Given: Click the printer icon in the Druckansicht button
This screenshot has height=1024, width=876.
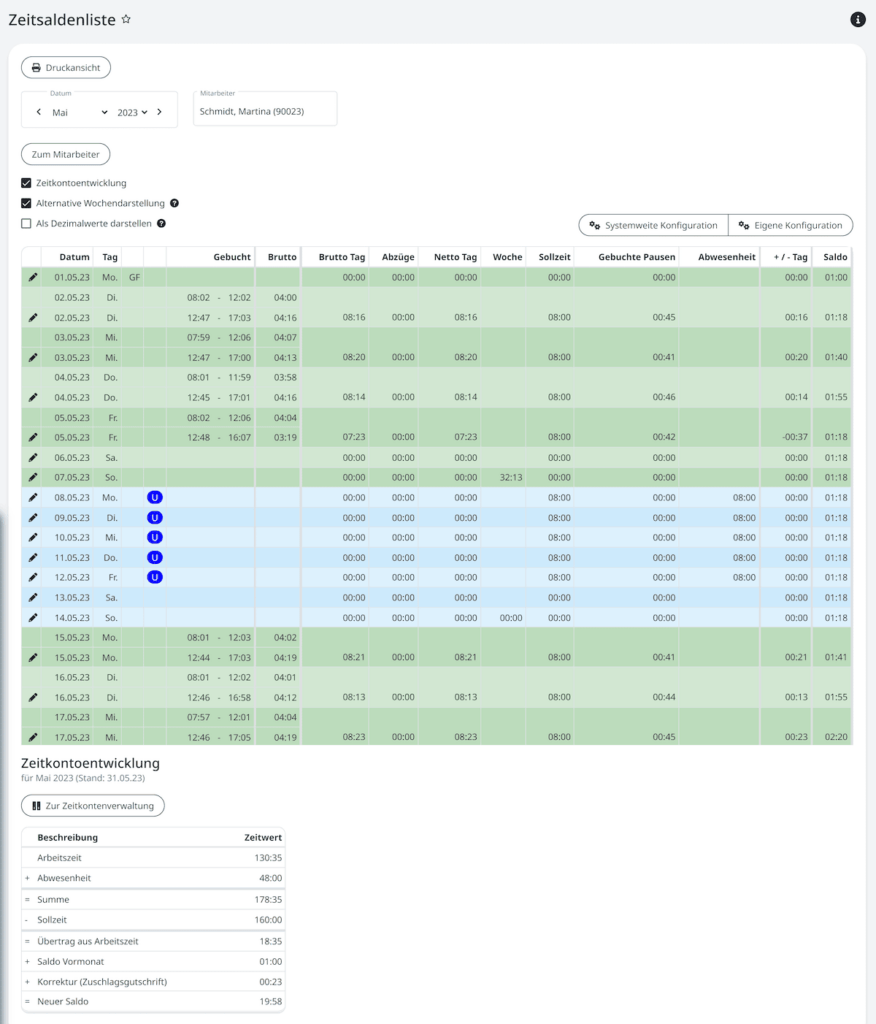Looking at the screenshot, I should click(38, 67).
